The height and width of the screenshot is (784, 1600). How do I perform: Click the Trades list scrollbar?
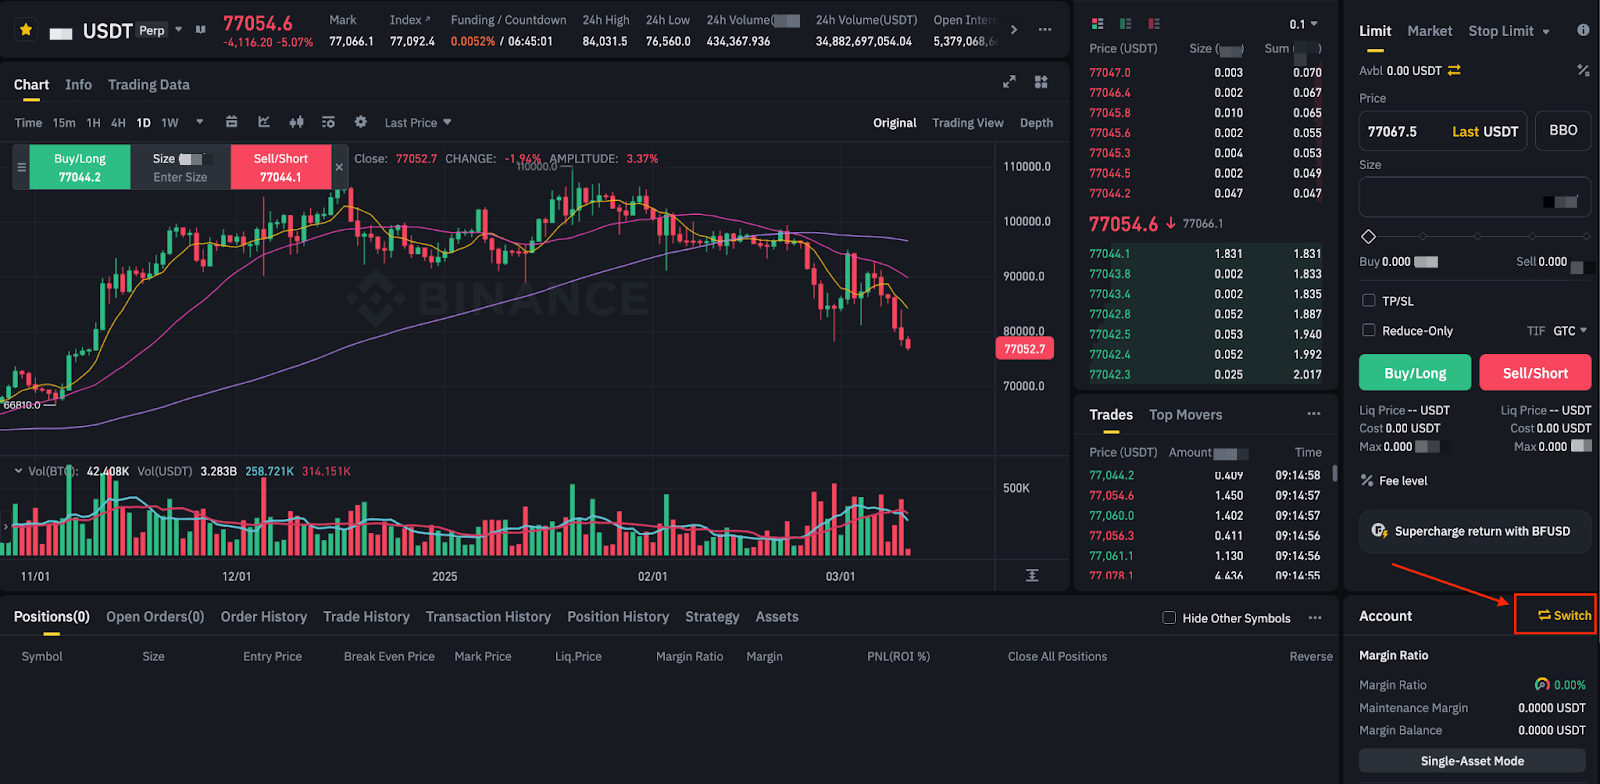click(x=1335, y=473)
